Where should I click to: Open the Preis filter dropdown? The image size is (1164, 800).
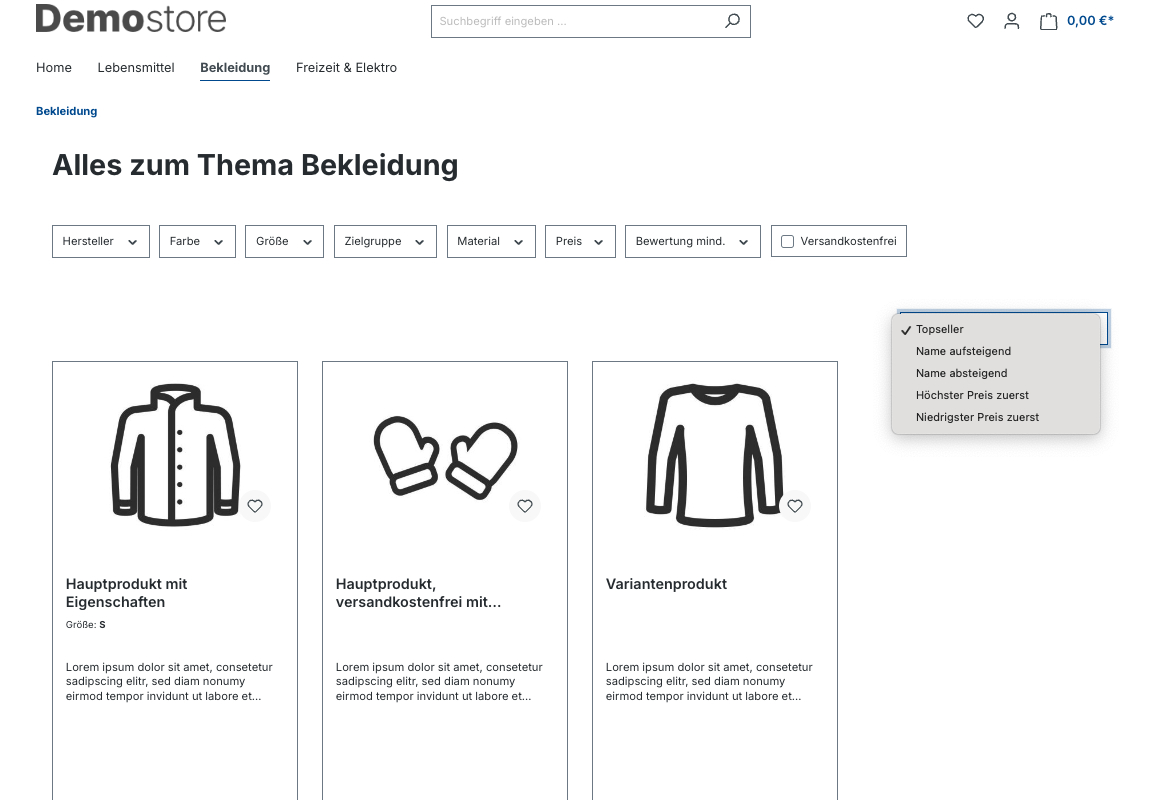tap(579, 242)
